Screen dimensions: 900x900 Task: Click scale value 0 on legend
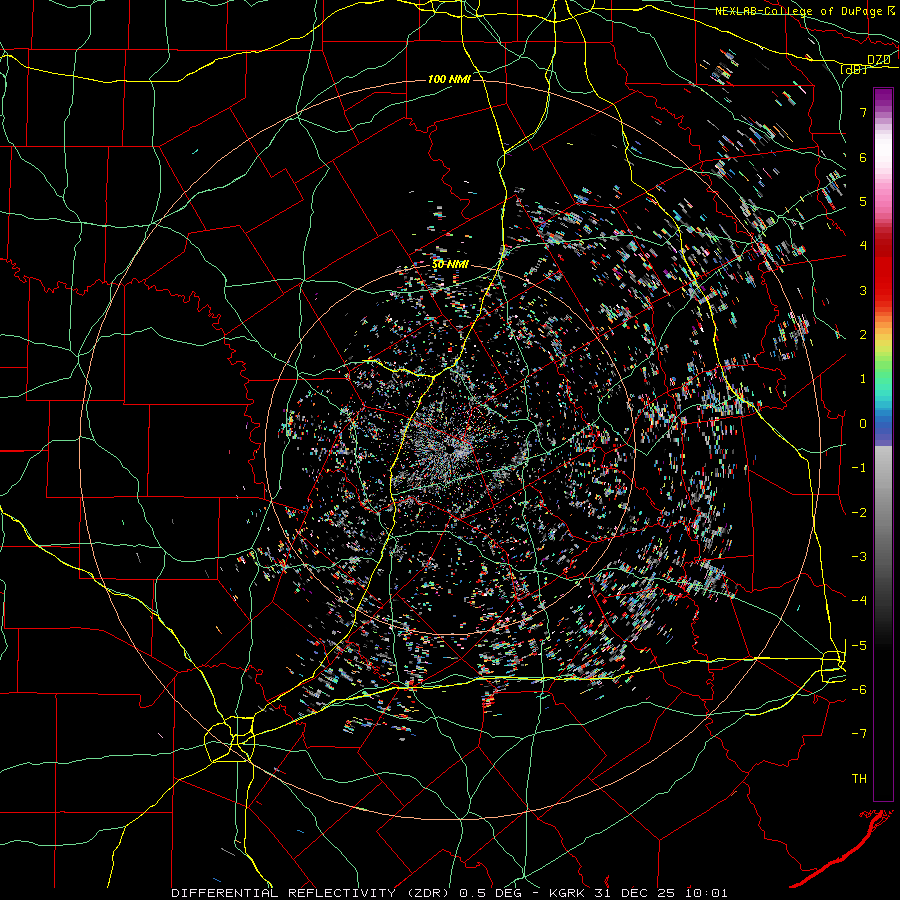(863, 424)
